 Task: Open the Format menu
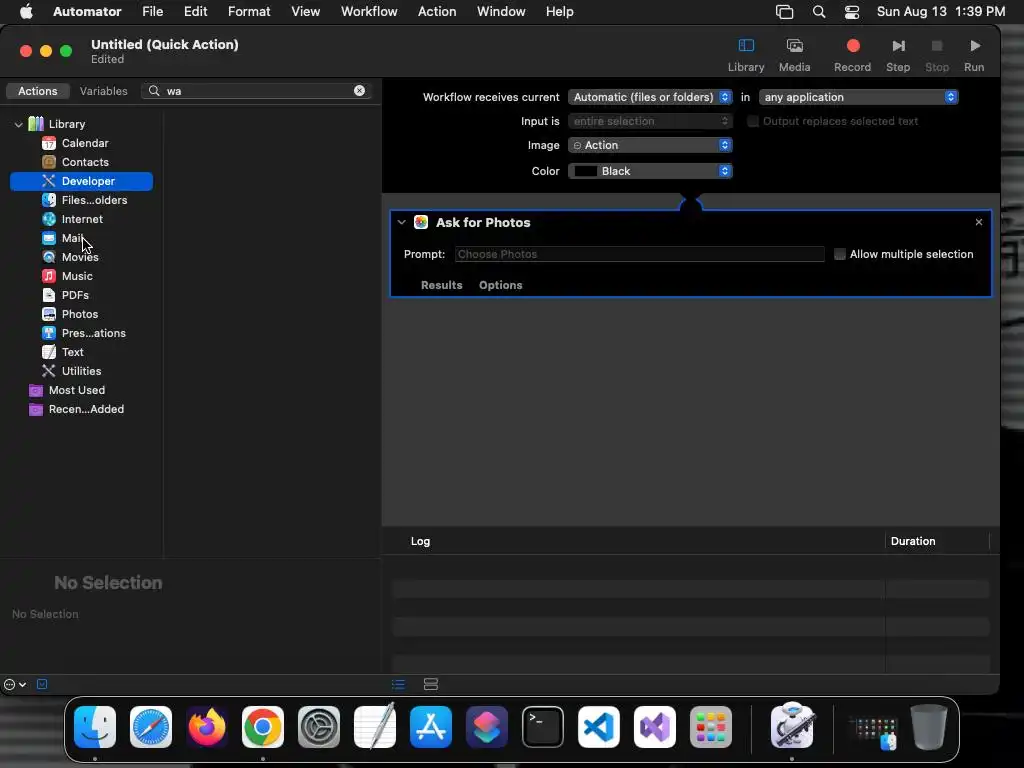(249, 12)
